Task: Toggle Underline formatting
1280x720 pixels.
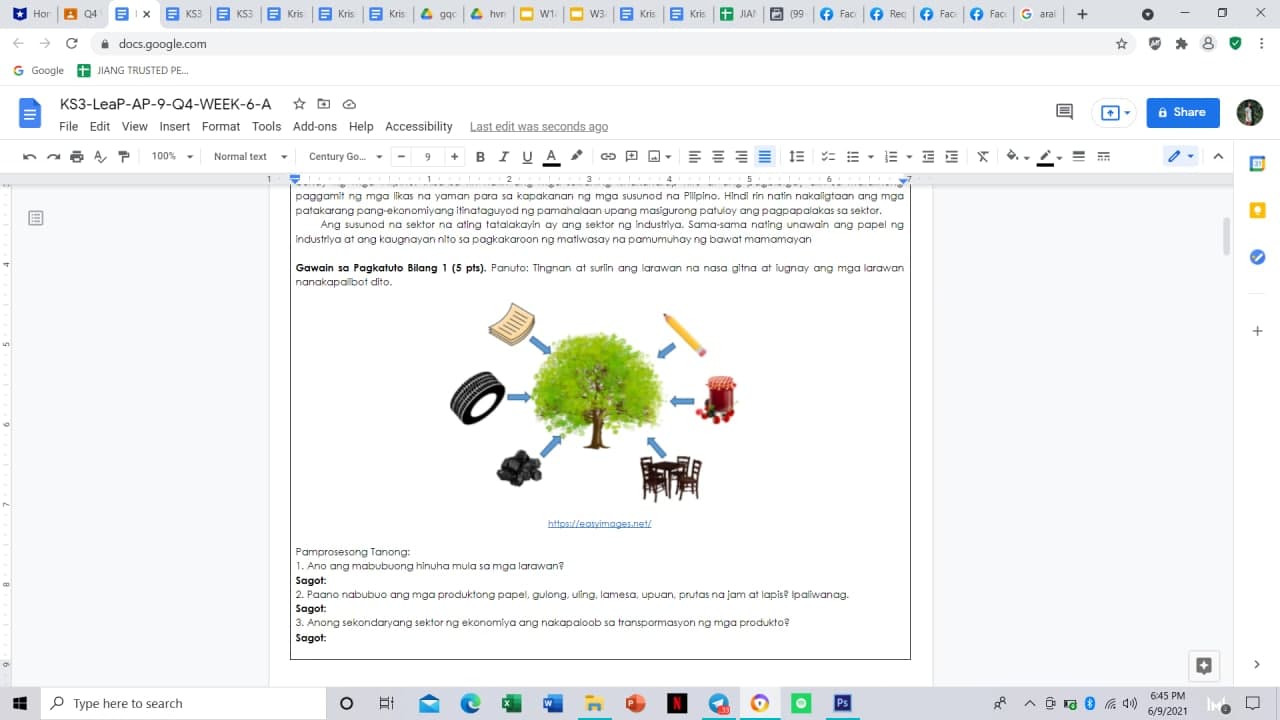Action: (527, 156)
